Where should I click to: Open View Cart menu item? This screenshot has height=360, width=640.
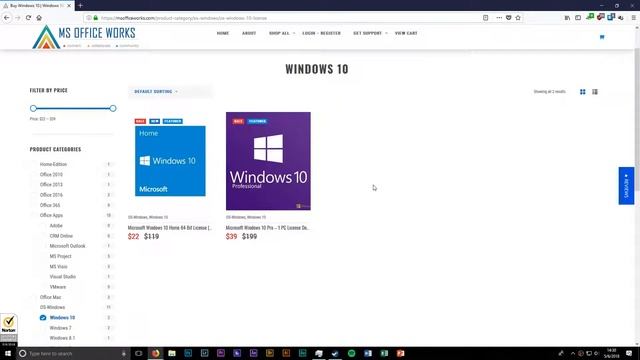pos(406,33)
